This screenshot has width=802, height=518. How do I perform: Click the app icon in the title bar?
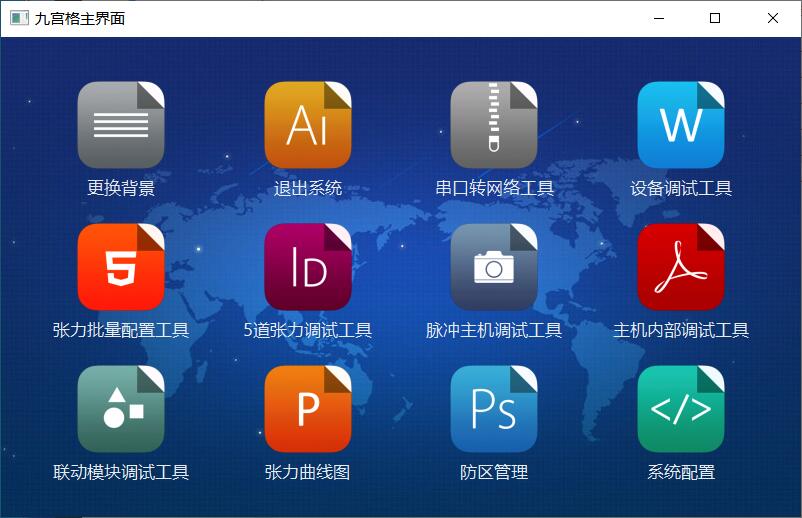(19, 18)
